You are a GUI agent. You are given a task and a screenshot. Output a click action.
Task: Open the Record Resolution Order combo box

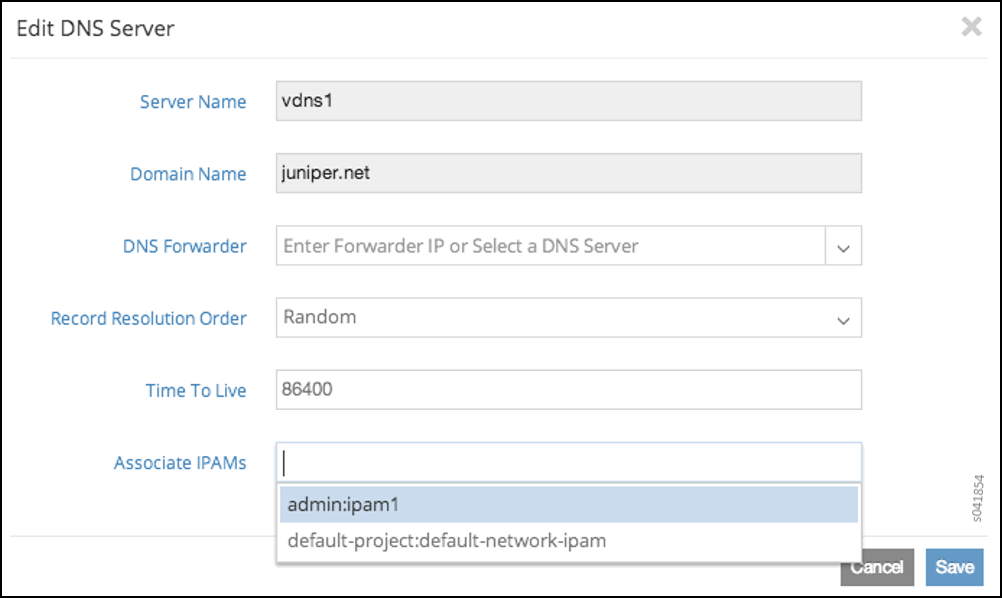coord(550,318)
